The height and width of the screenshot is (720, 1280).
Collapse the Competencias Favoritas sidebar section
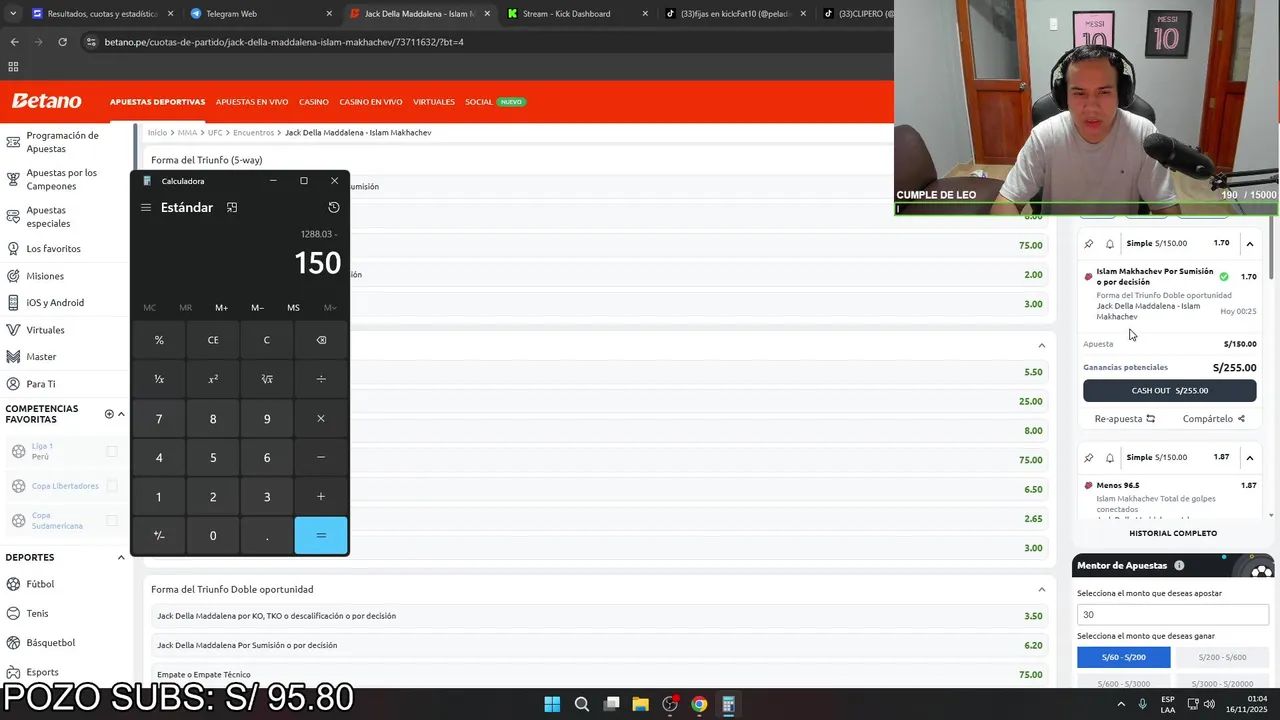[x=121, y=414]
